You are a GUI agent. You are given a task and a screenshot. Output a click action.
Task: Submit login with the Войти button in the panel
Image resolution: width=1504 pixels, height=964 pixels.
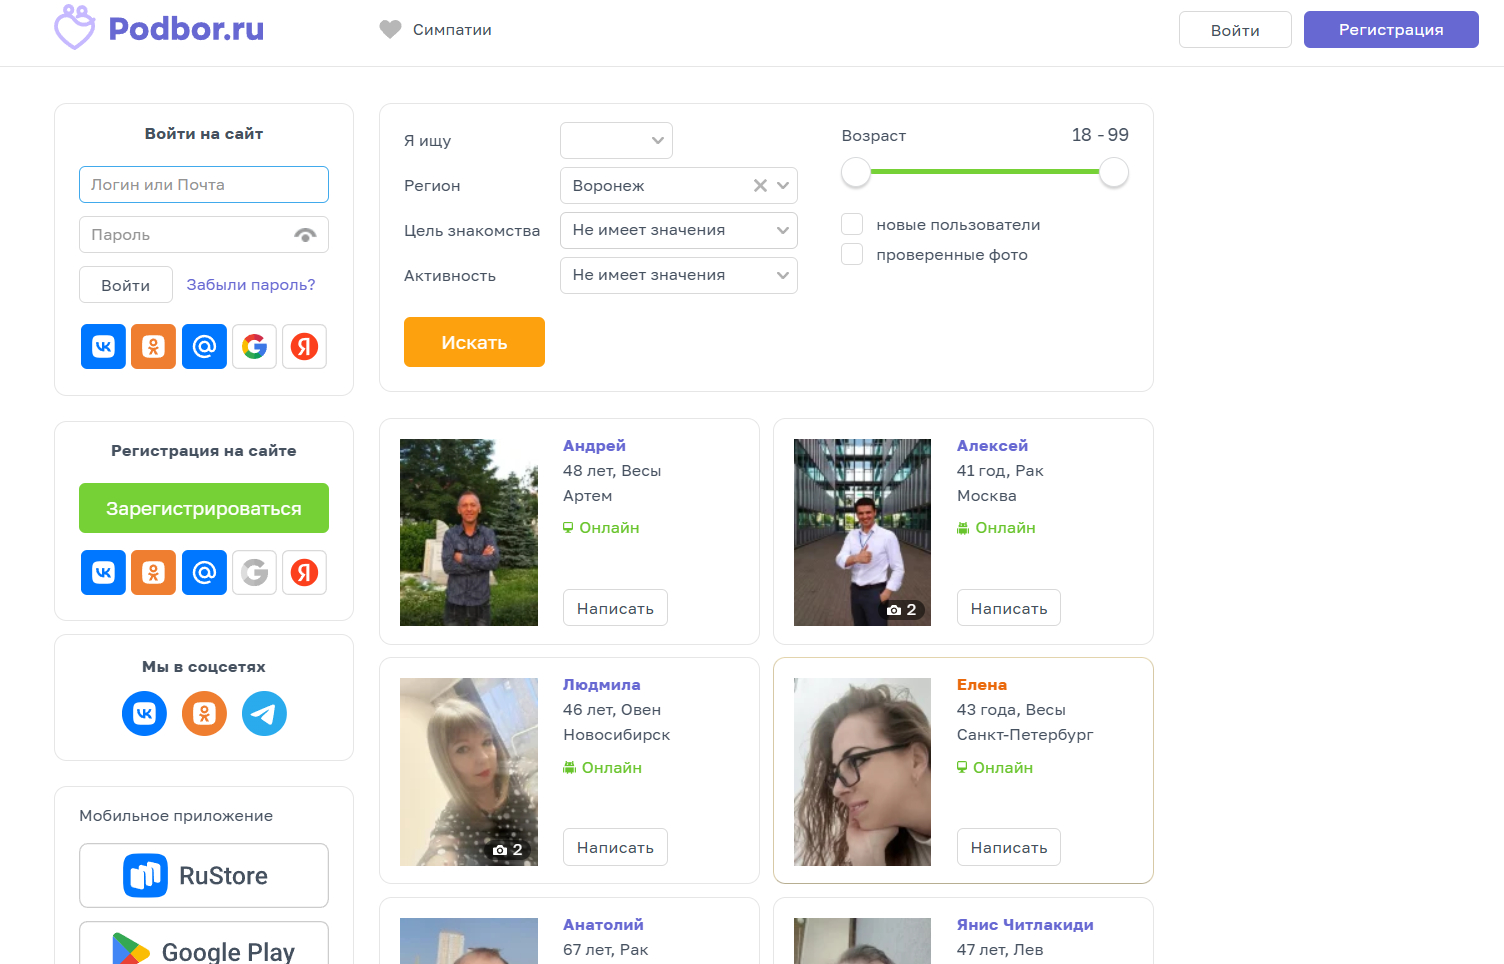point(126,285)
